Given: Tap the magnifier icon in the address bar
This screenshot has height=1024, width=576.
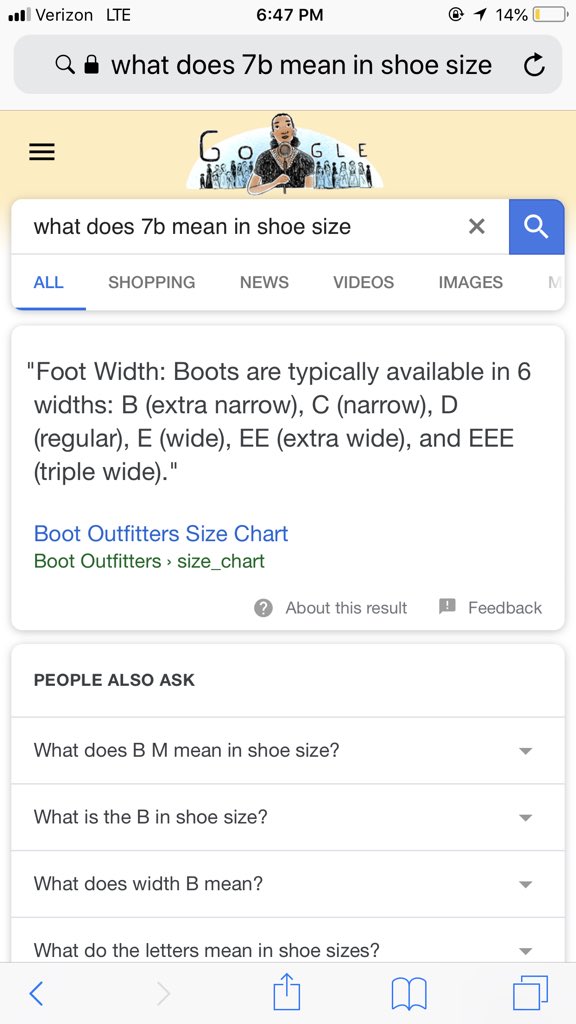Looking at the screenshot, I should point(65,65).
